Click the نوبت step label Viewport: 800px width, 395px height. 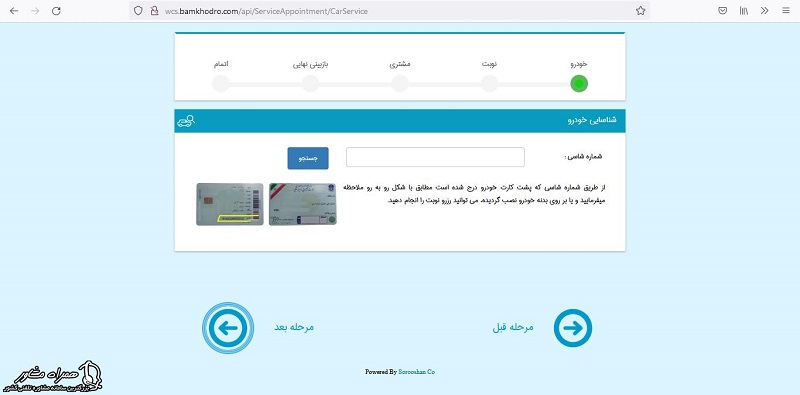point(489,64)
